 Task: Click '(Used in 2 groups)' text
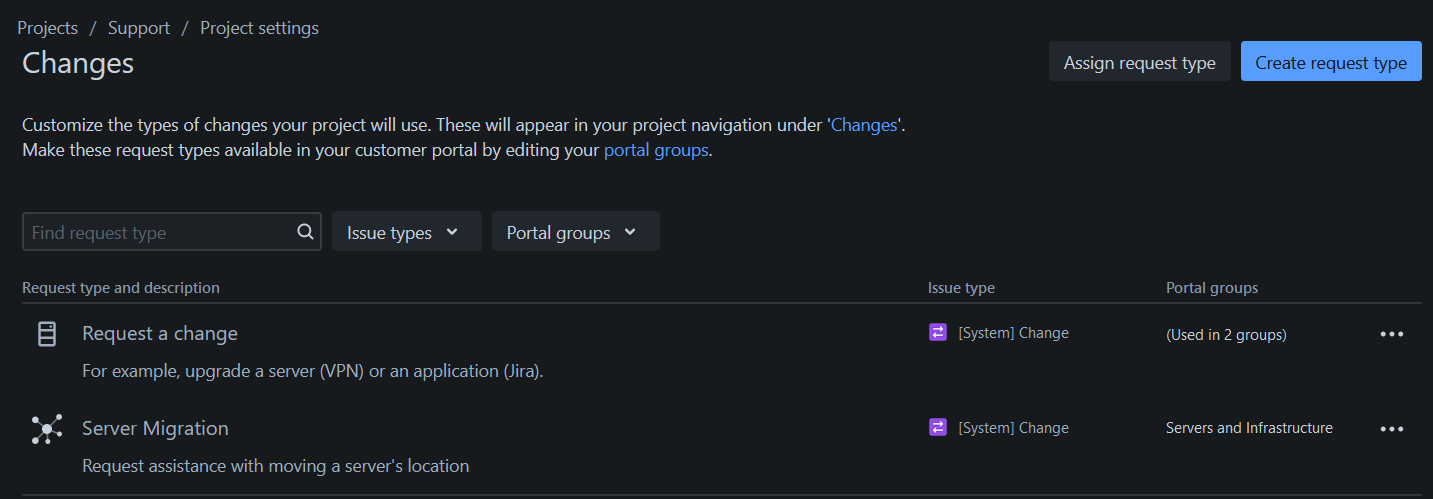coord(1226,335)
